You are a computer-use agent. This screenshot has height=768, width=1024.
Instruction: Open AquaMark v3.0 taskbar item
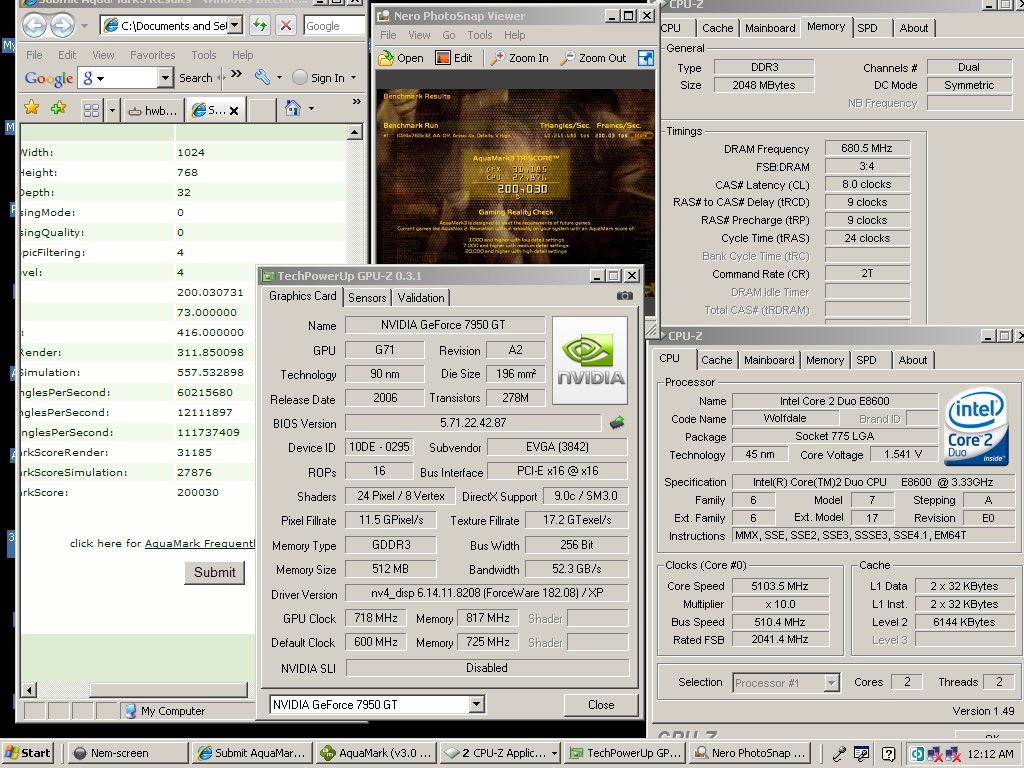coord(375,753)
